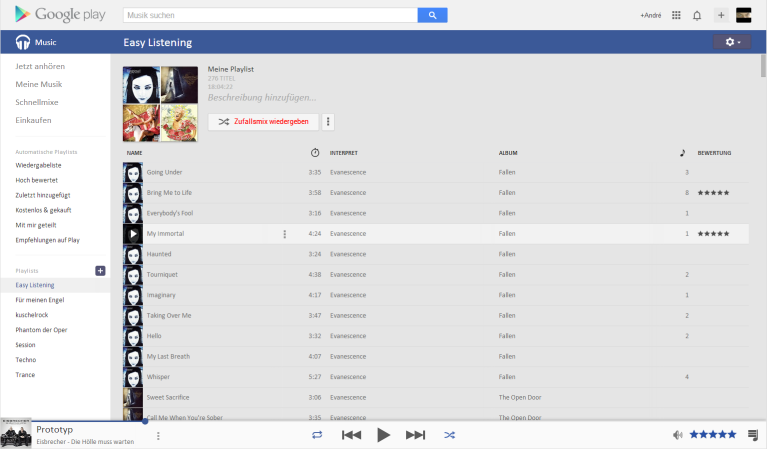Click the blue search magnifier button
This screenshot has height=449, width=767.
click(x=432, y=15)
